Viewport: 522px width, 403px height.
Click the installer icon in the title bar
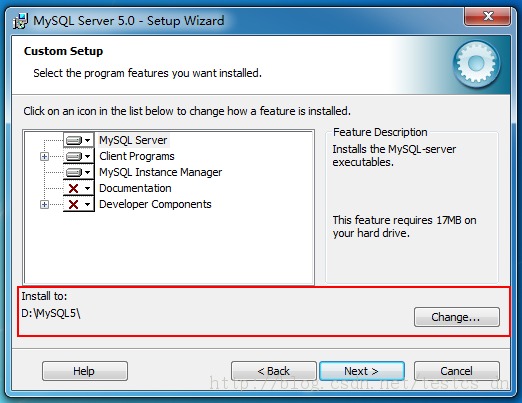pos(20,21)
